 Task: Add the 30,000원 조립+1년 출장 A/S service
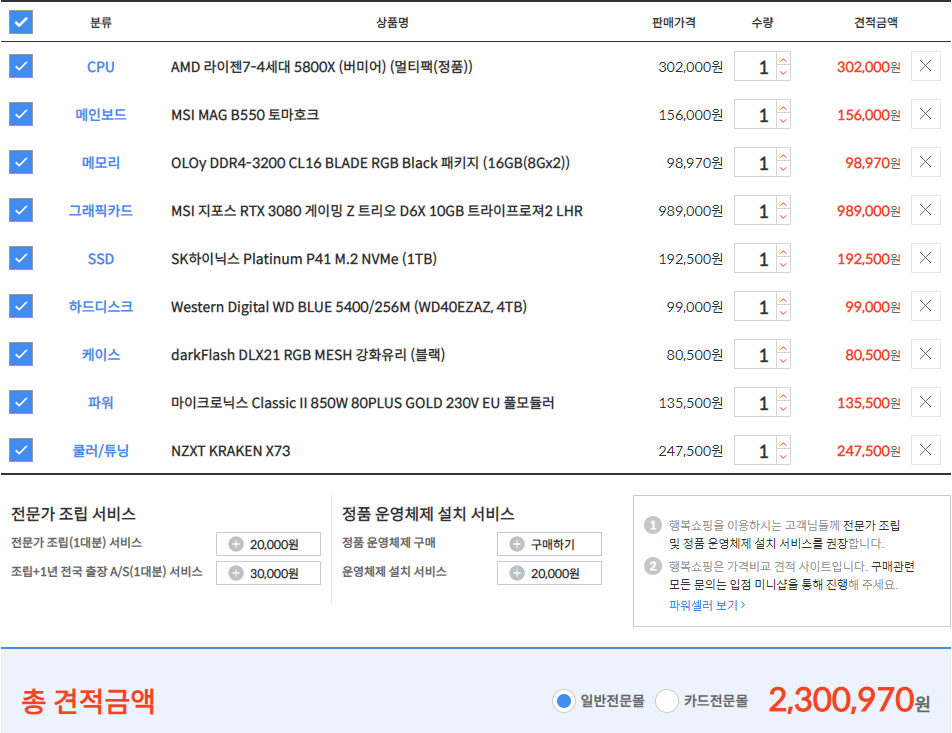point(268,573)
